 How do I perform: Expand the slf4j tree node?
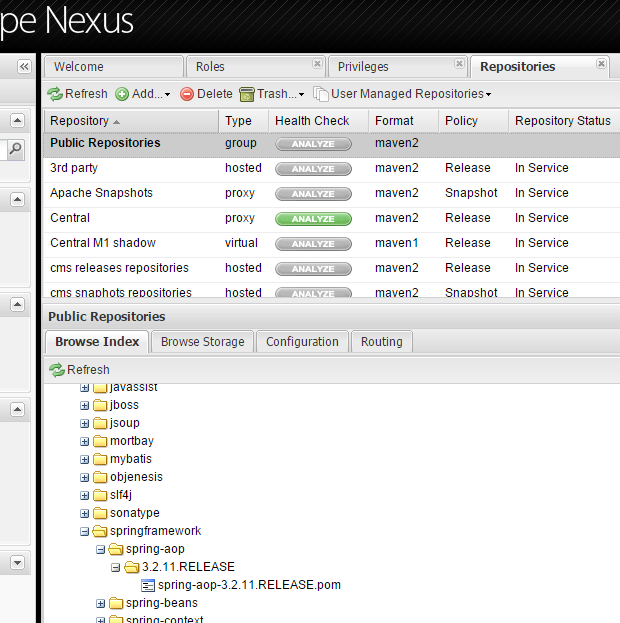[x=84, y=495]
